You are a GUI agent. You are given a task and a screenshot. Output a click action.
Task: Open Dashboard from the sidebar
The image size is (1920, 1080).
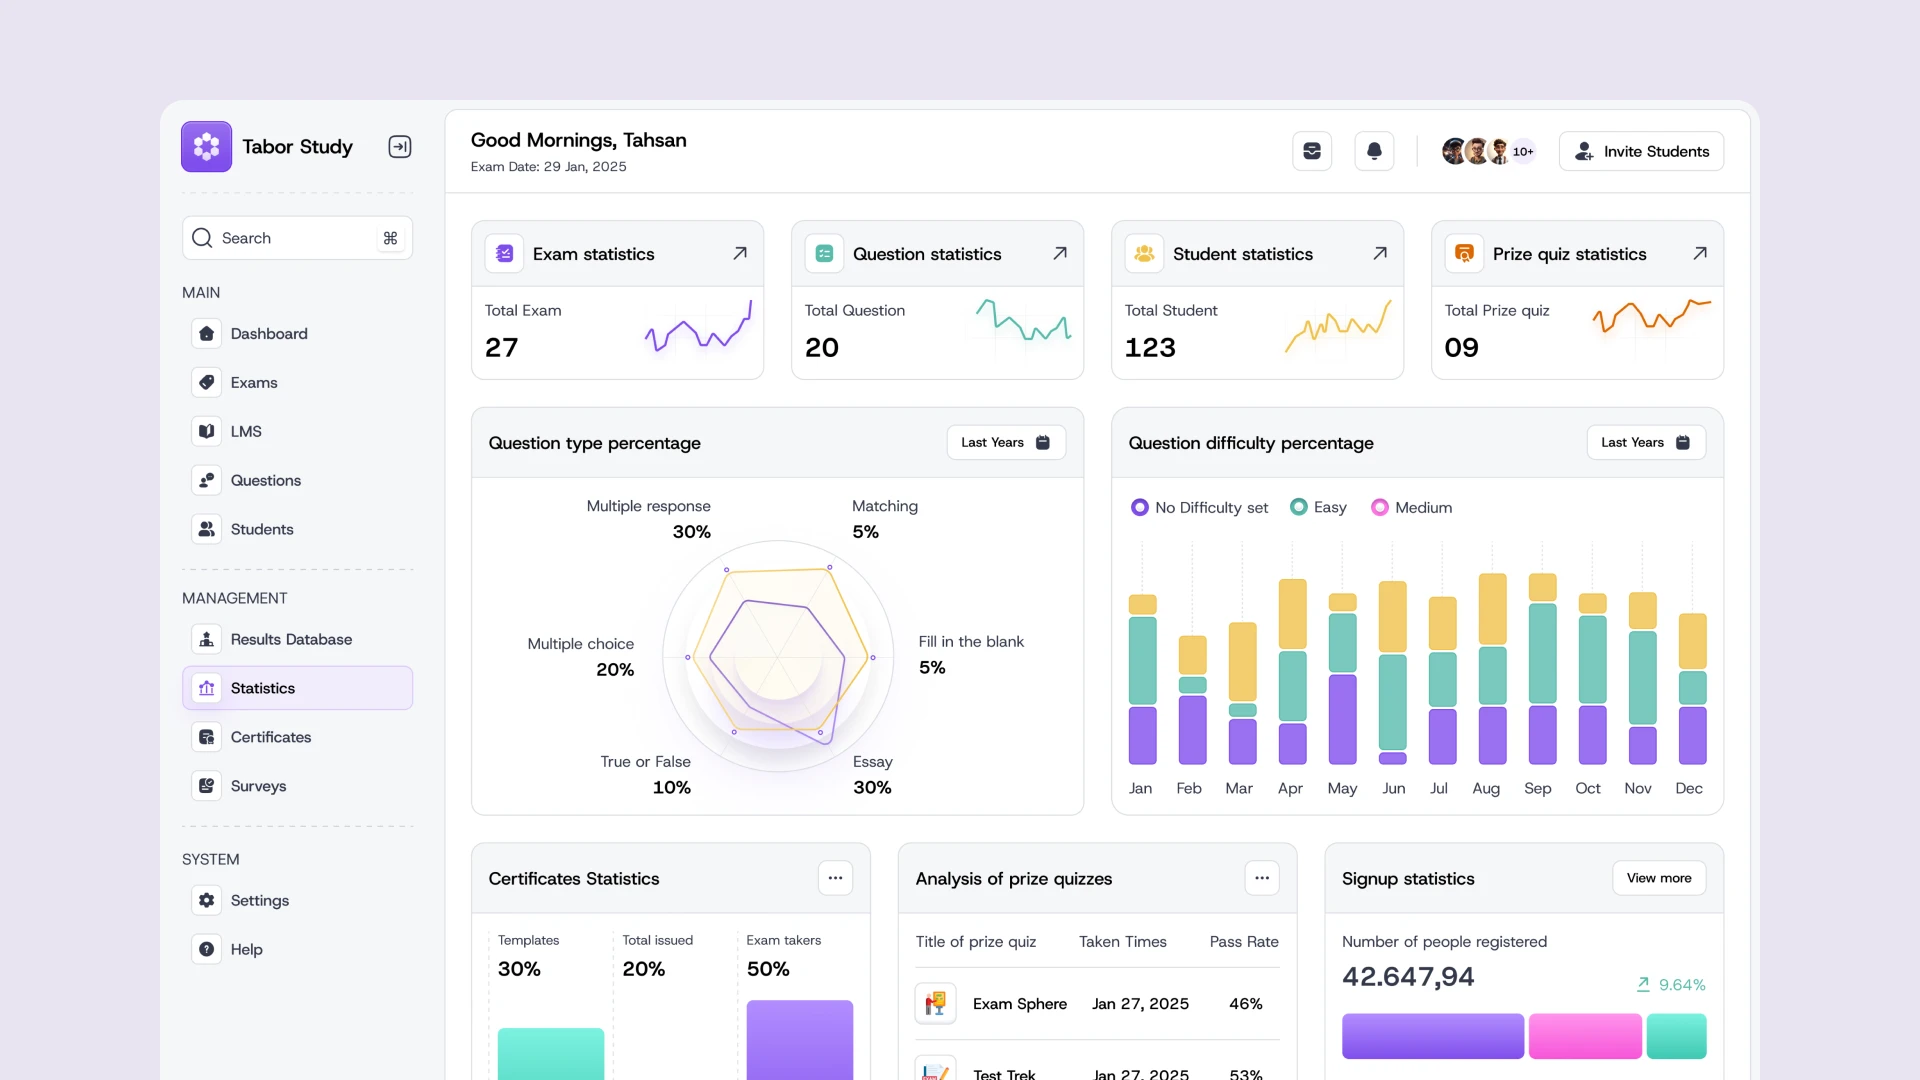click(297, 333)
